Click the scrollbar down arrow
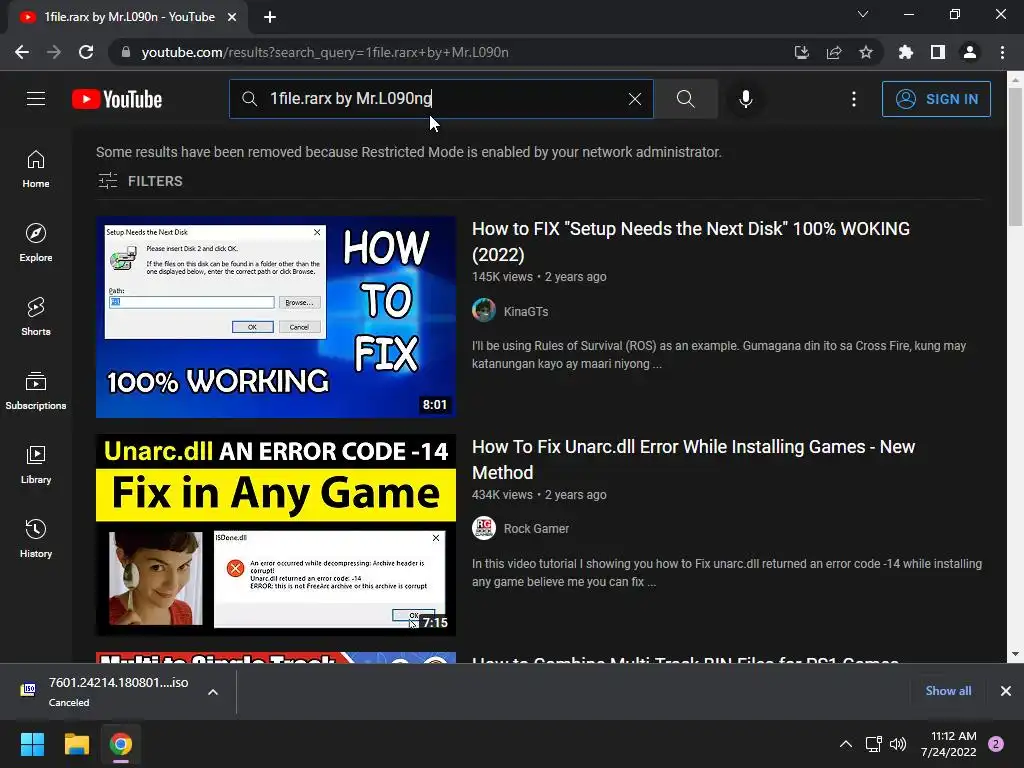 pyautogui.click(x=1016, y=654)
